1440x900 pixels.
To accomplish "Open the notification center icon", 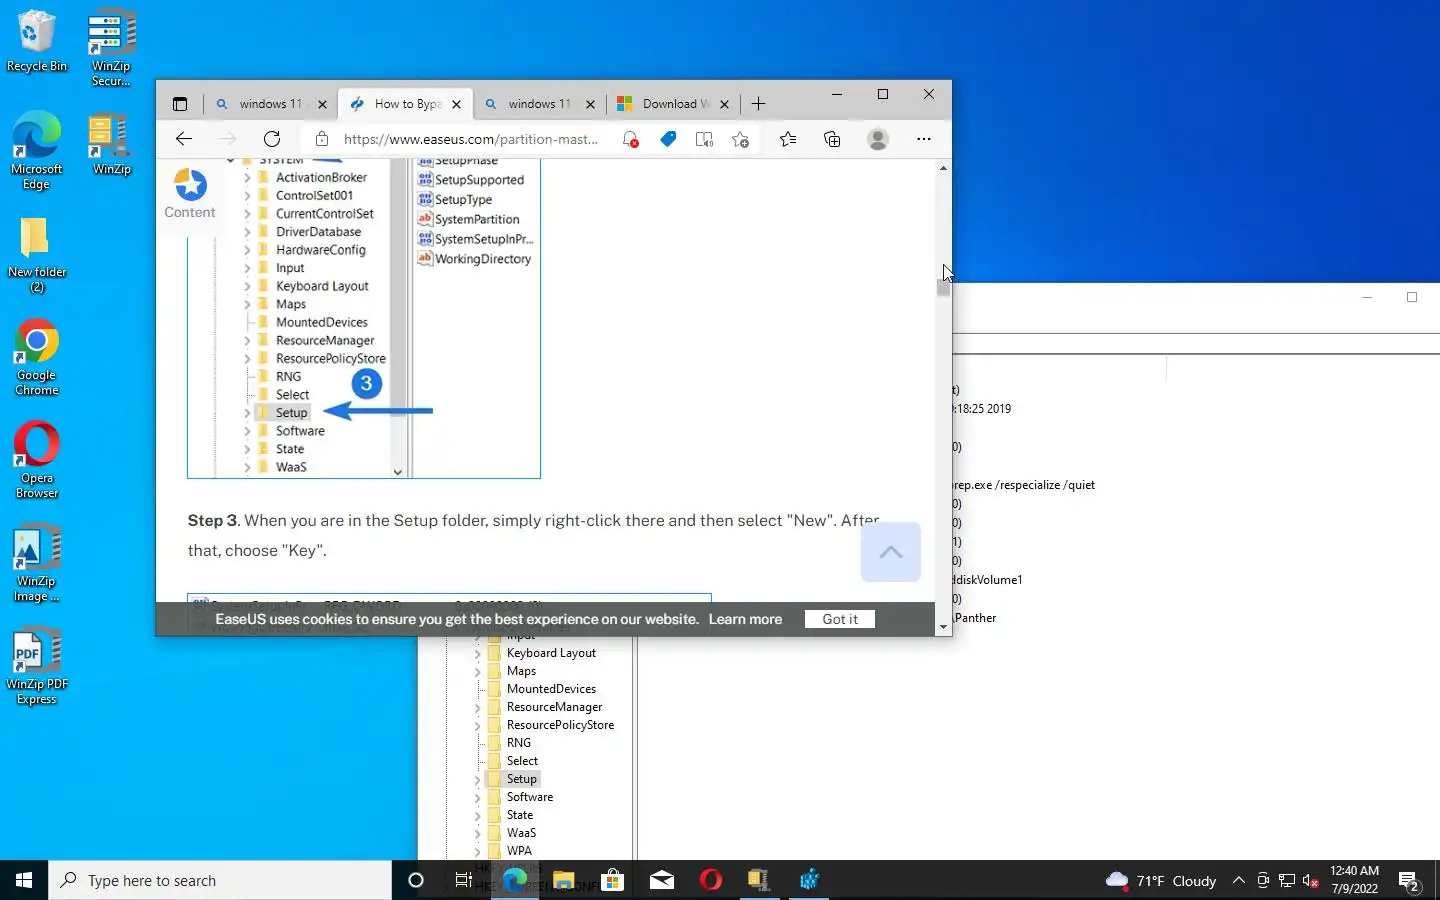I will (x=1410, y=881).
